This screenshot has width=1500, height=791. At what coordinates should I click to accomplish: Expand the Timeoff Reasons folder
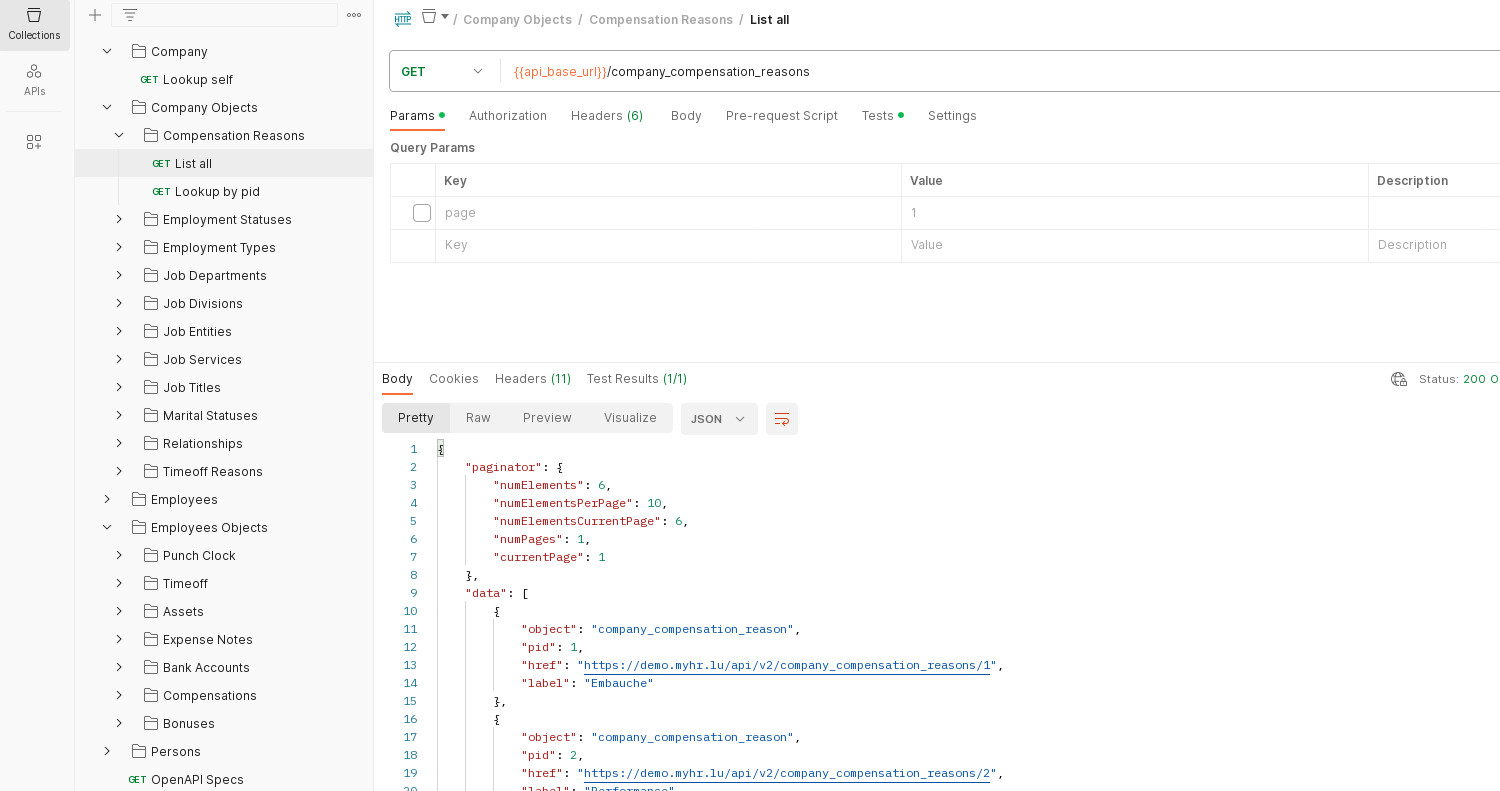[x=119, y=471]
